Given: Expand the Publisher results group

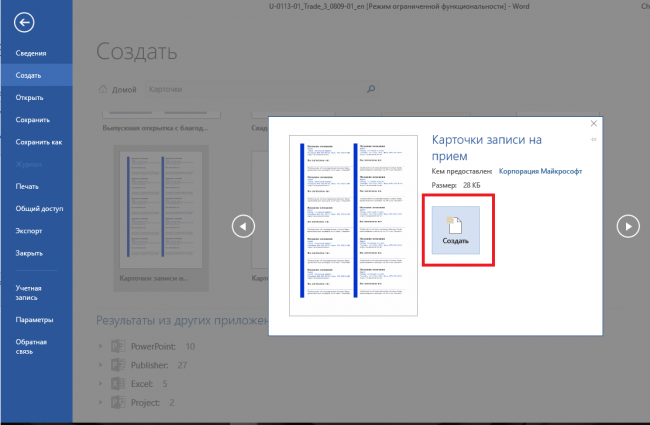Looking at the screenshot, I should (x=101, y=364).
